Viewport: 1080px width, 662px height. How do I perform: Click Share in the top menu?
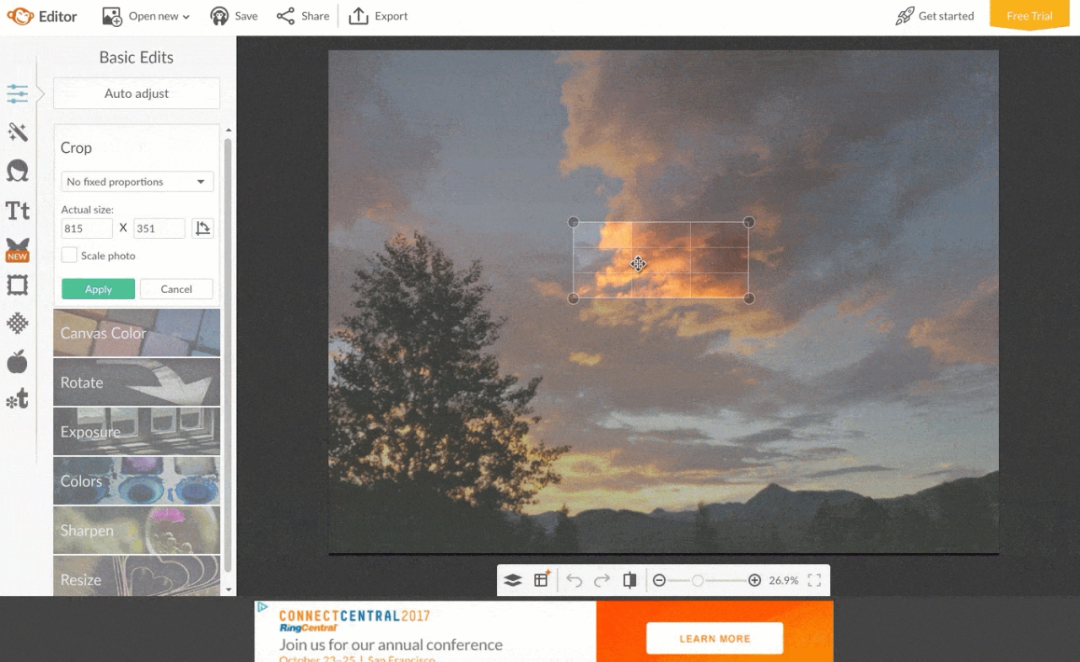tap(303, 16)
